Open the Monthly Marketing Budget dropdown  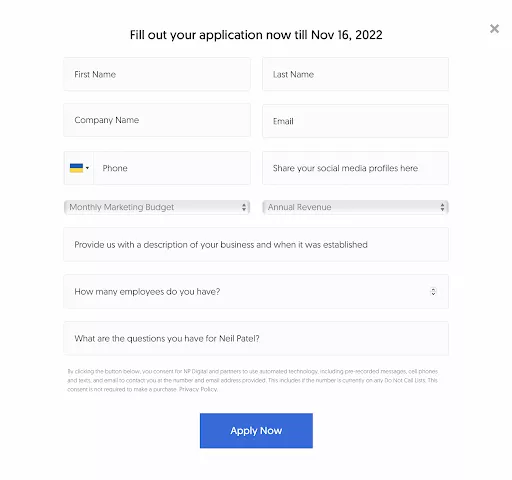coord(157,207)
